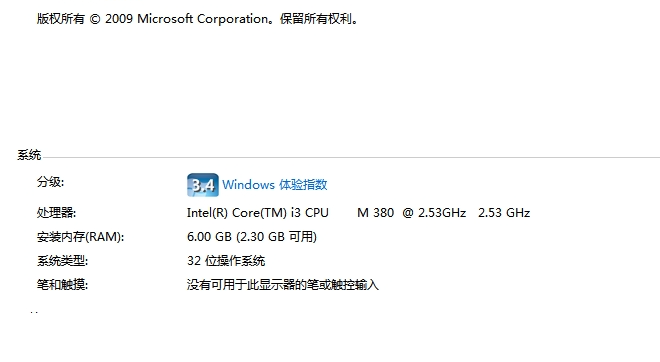Select the Intel(R) Core(TM) i3 CPU text
Image resolution: width=660 pixels, height=362 pixels.
click(258, 213)
